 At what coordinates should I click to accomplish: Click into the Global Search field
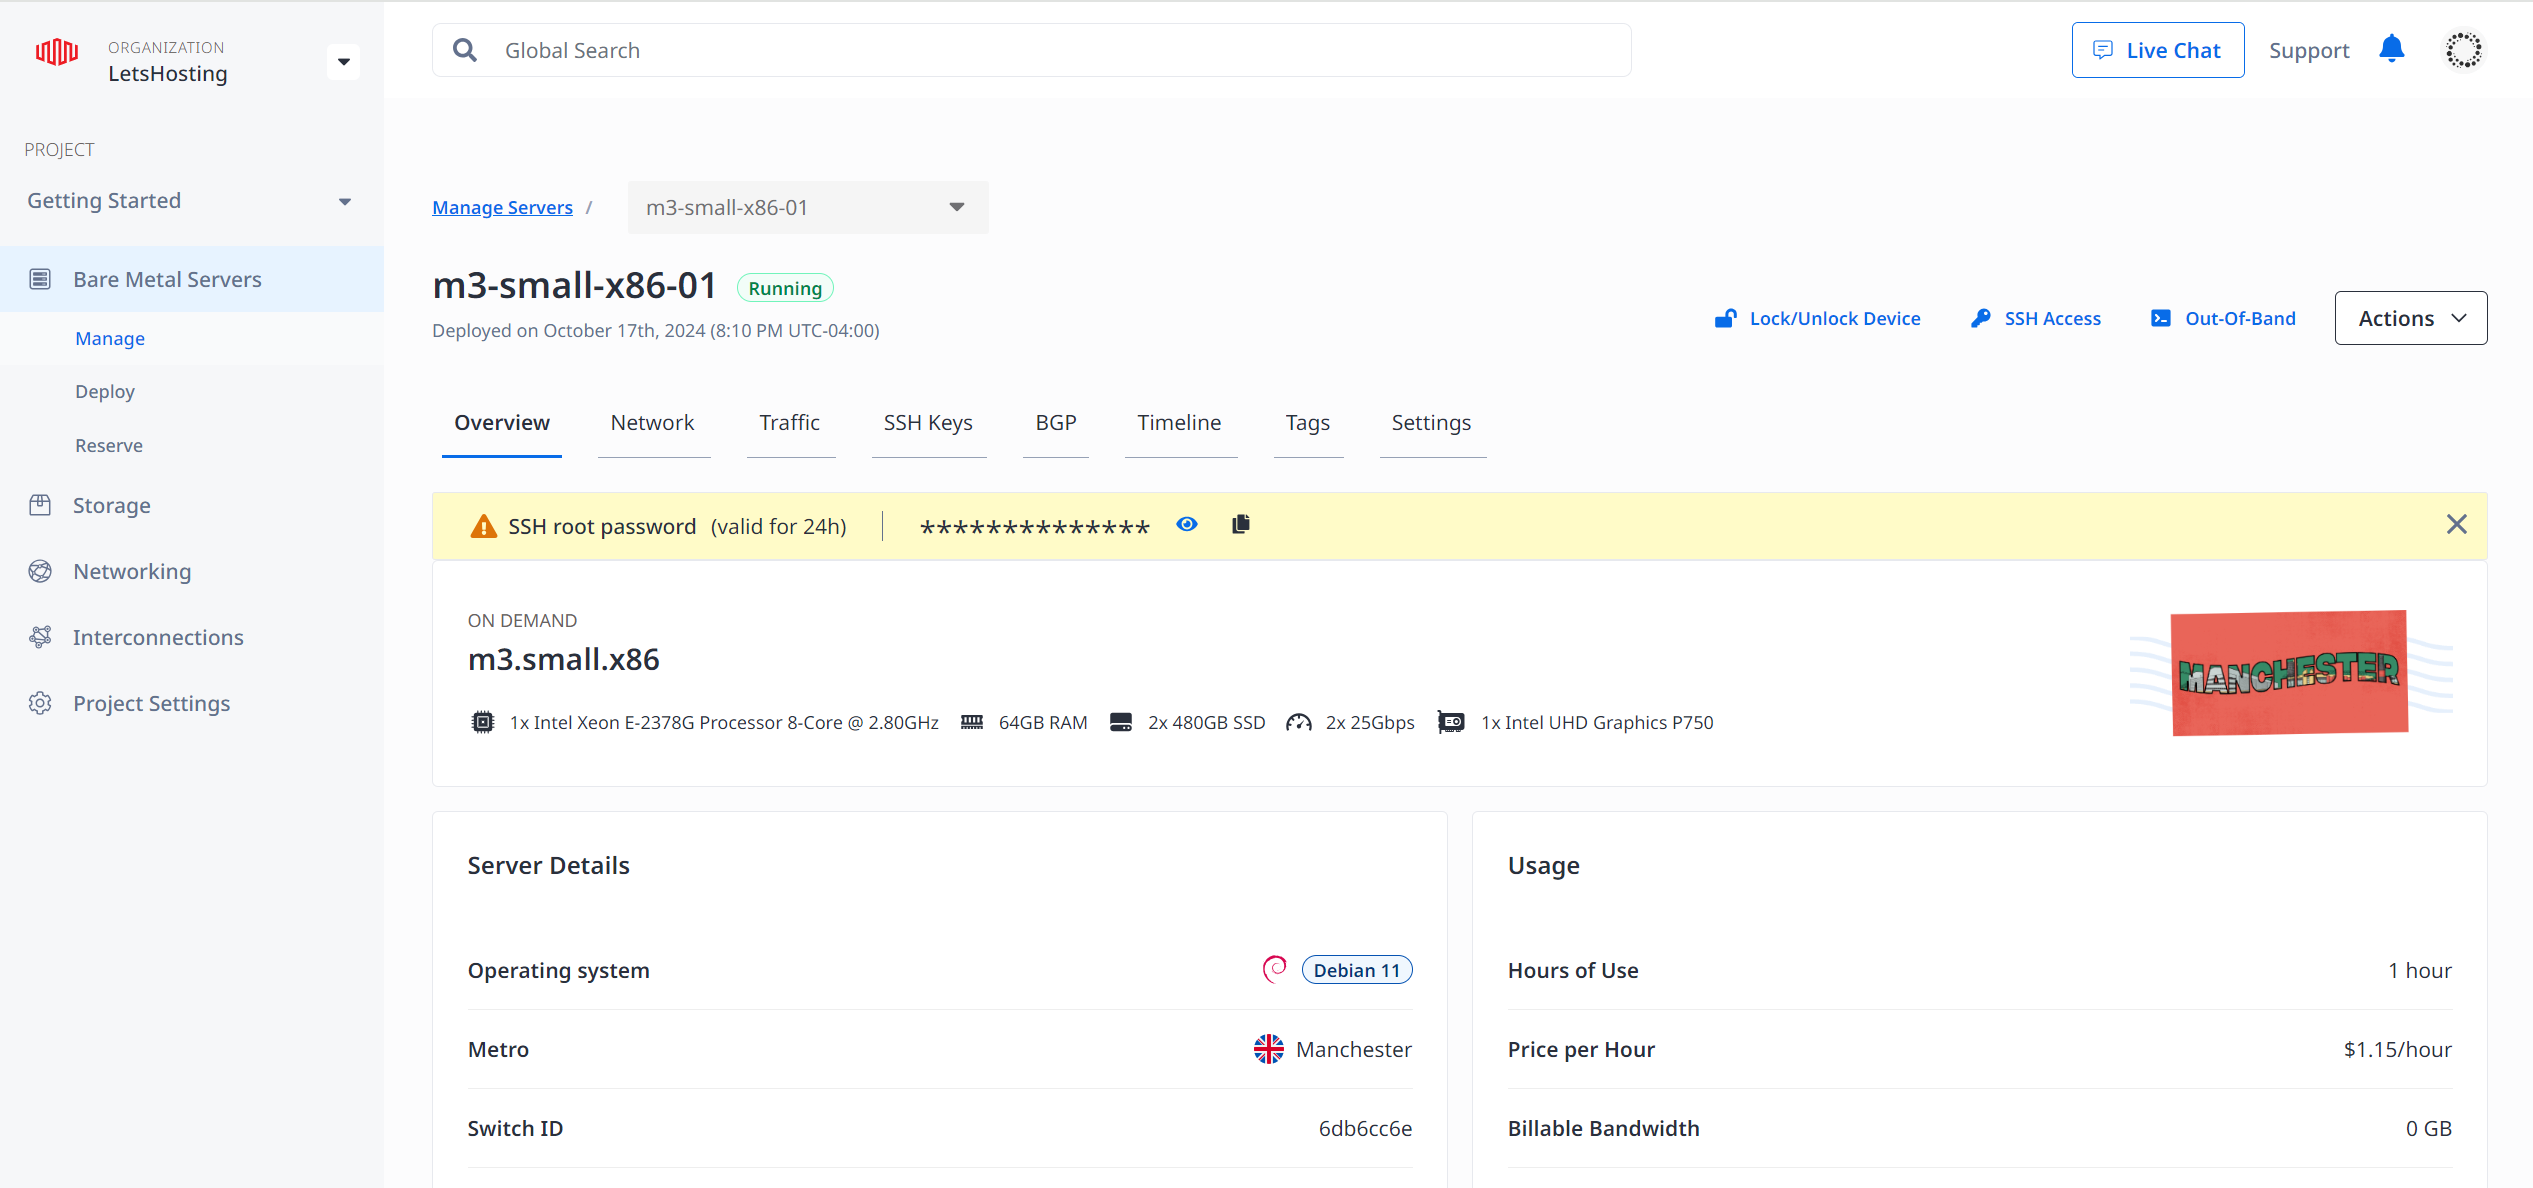(x=1032, y=50)
